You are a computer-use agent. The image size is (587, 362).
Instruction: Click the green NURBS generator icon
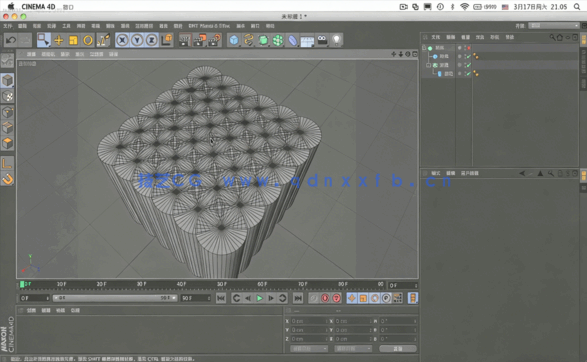click(x=263, y=40)
